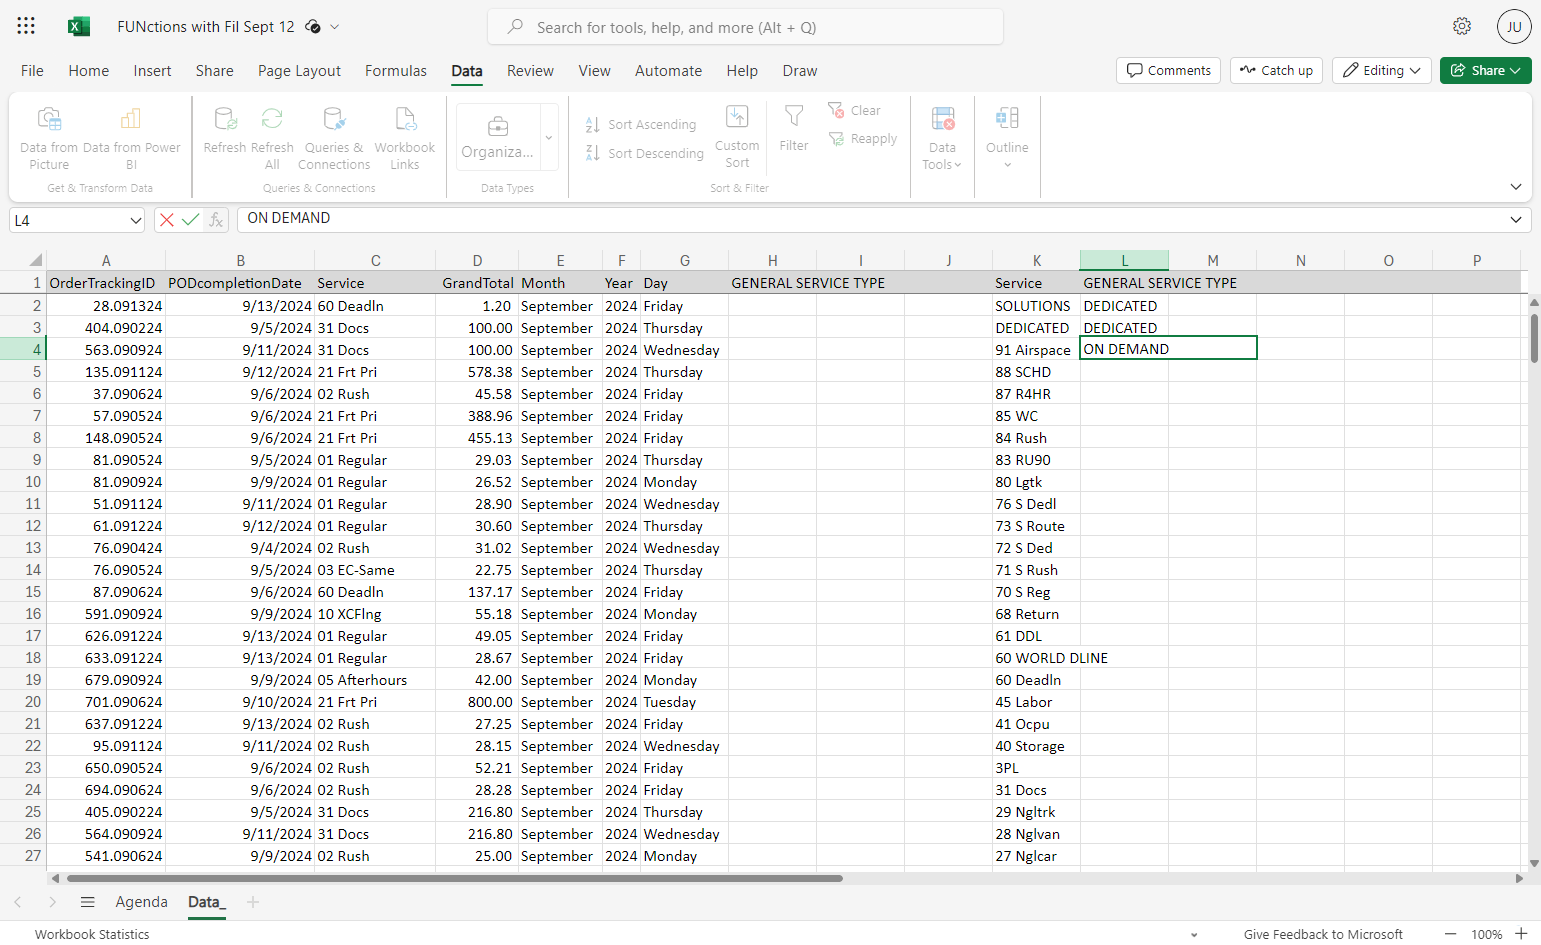The image size is (1541, 945).
Task: Open the insert function fx button
Action: pos(216,220)
